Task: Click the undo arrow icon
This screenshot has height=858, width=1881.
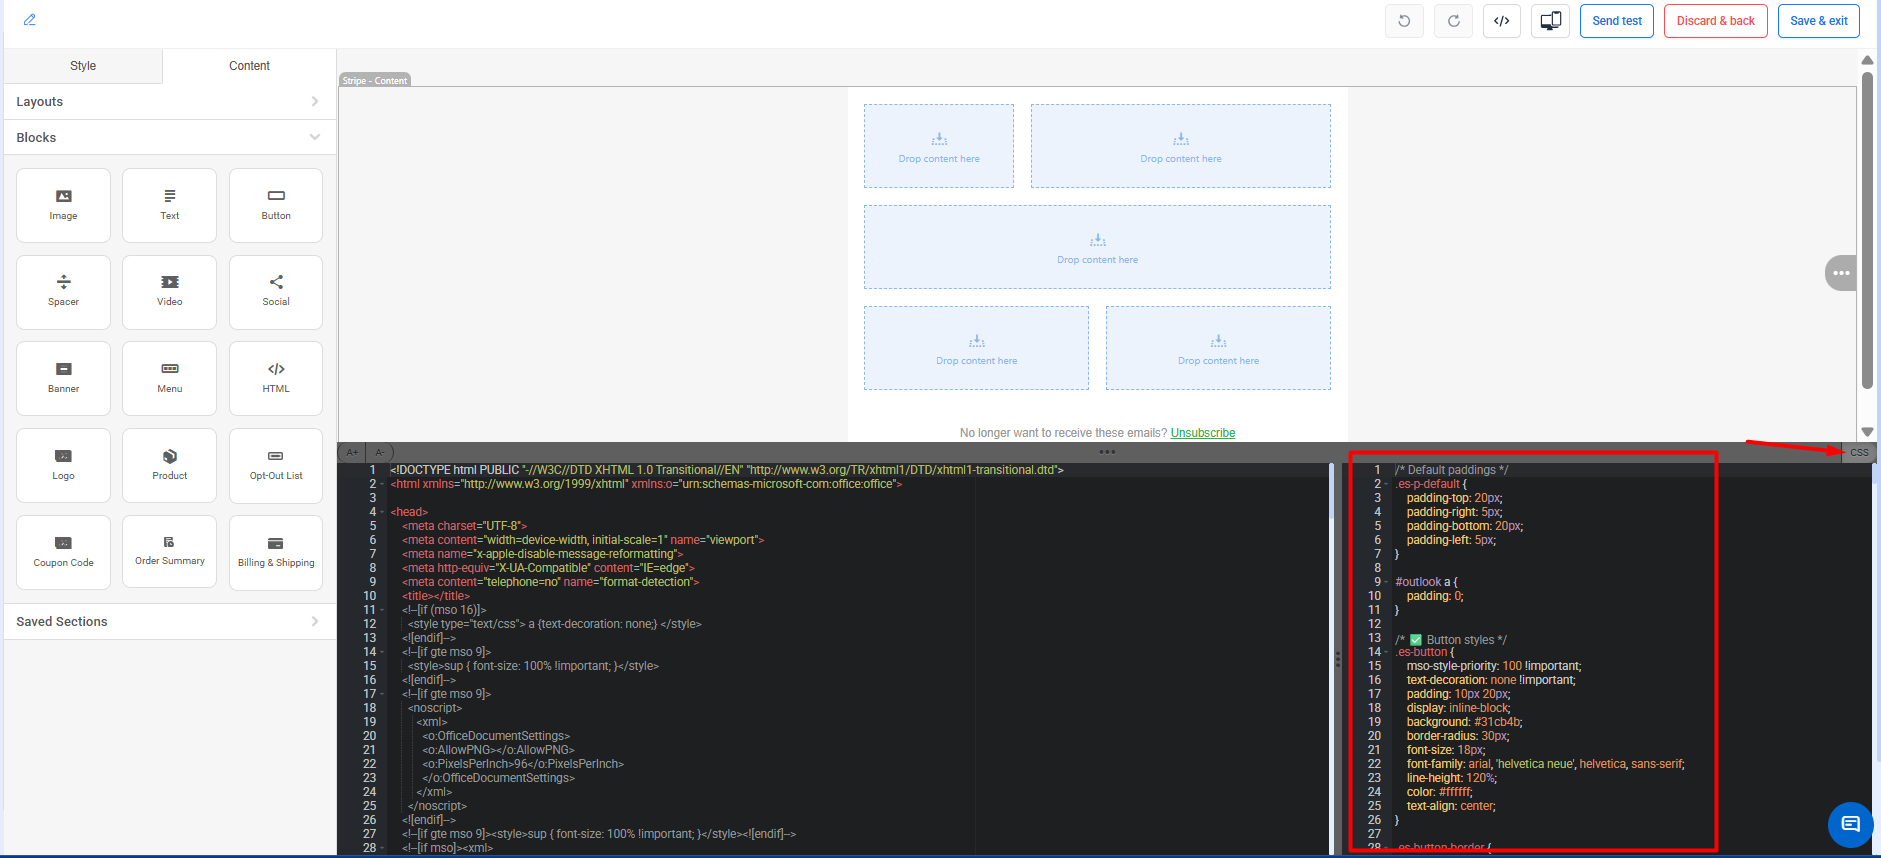Action: (1404, 21)
